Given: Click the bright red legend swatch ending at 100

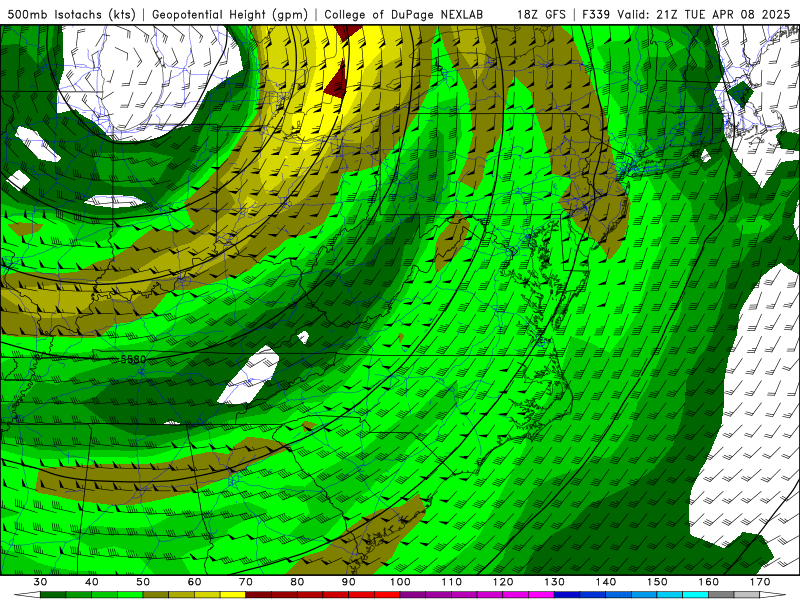Looking at the screenshot, I should pos(387,595).
